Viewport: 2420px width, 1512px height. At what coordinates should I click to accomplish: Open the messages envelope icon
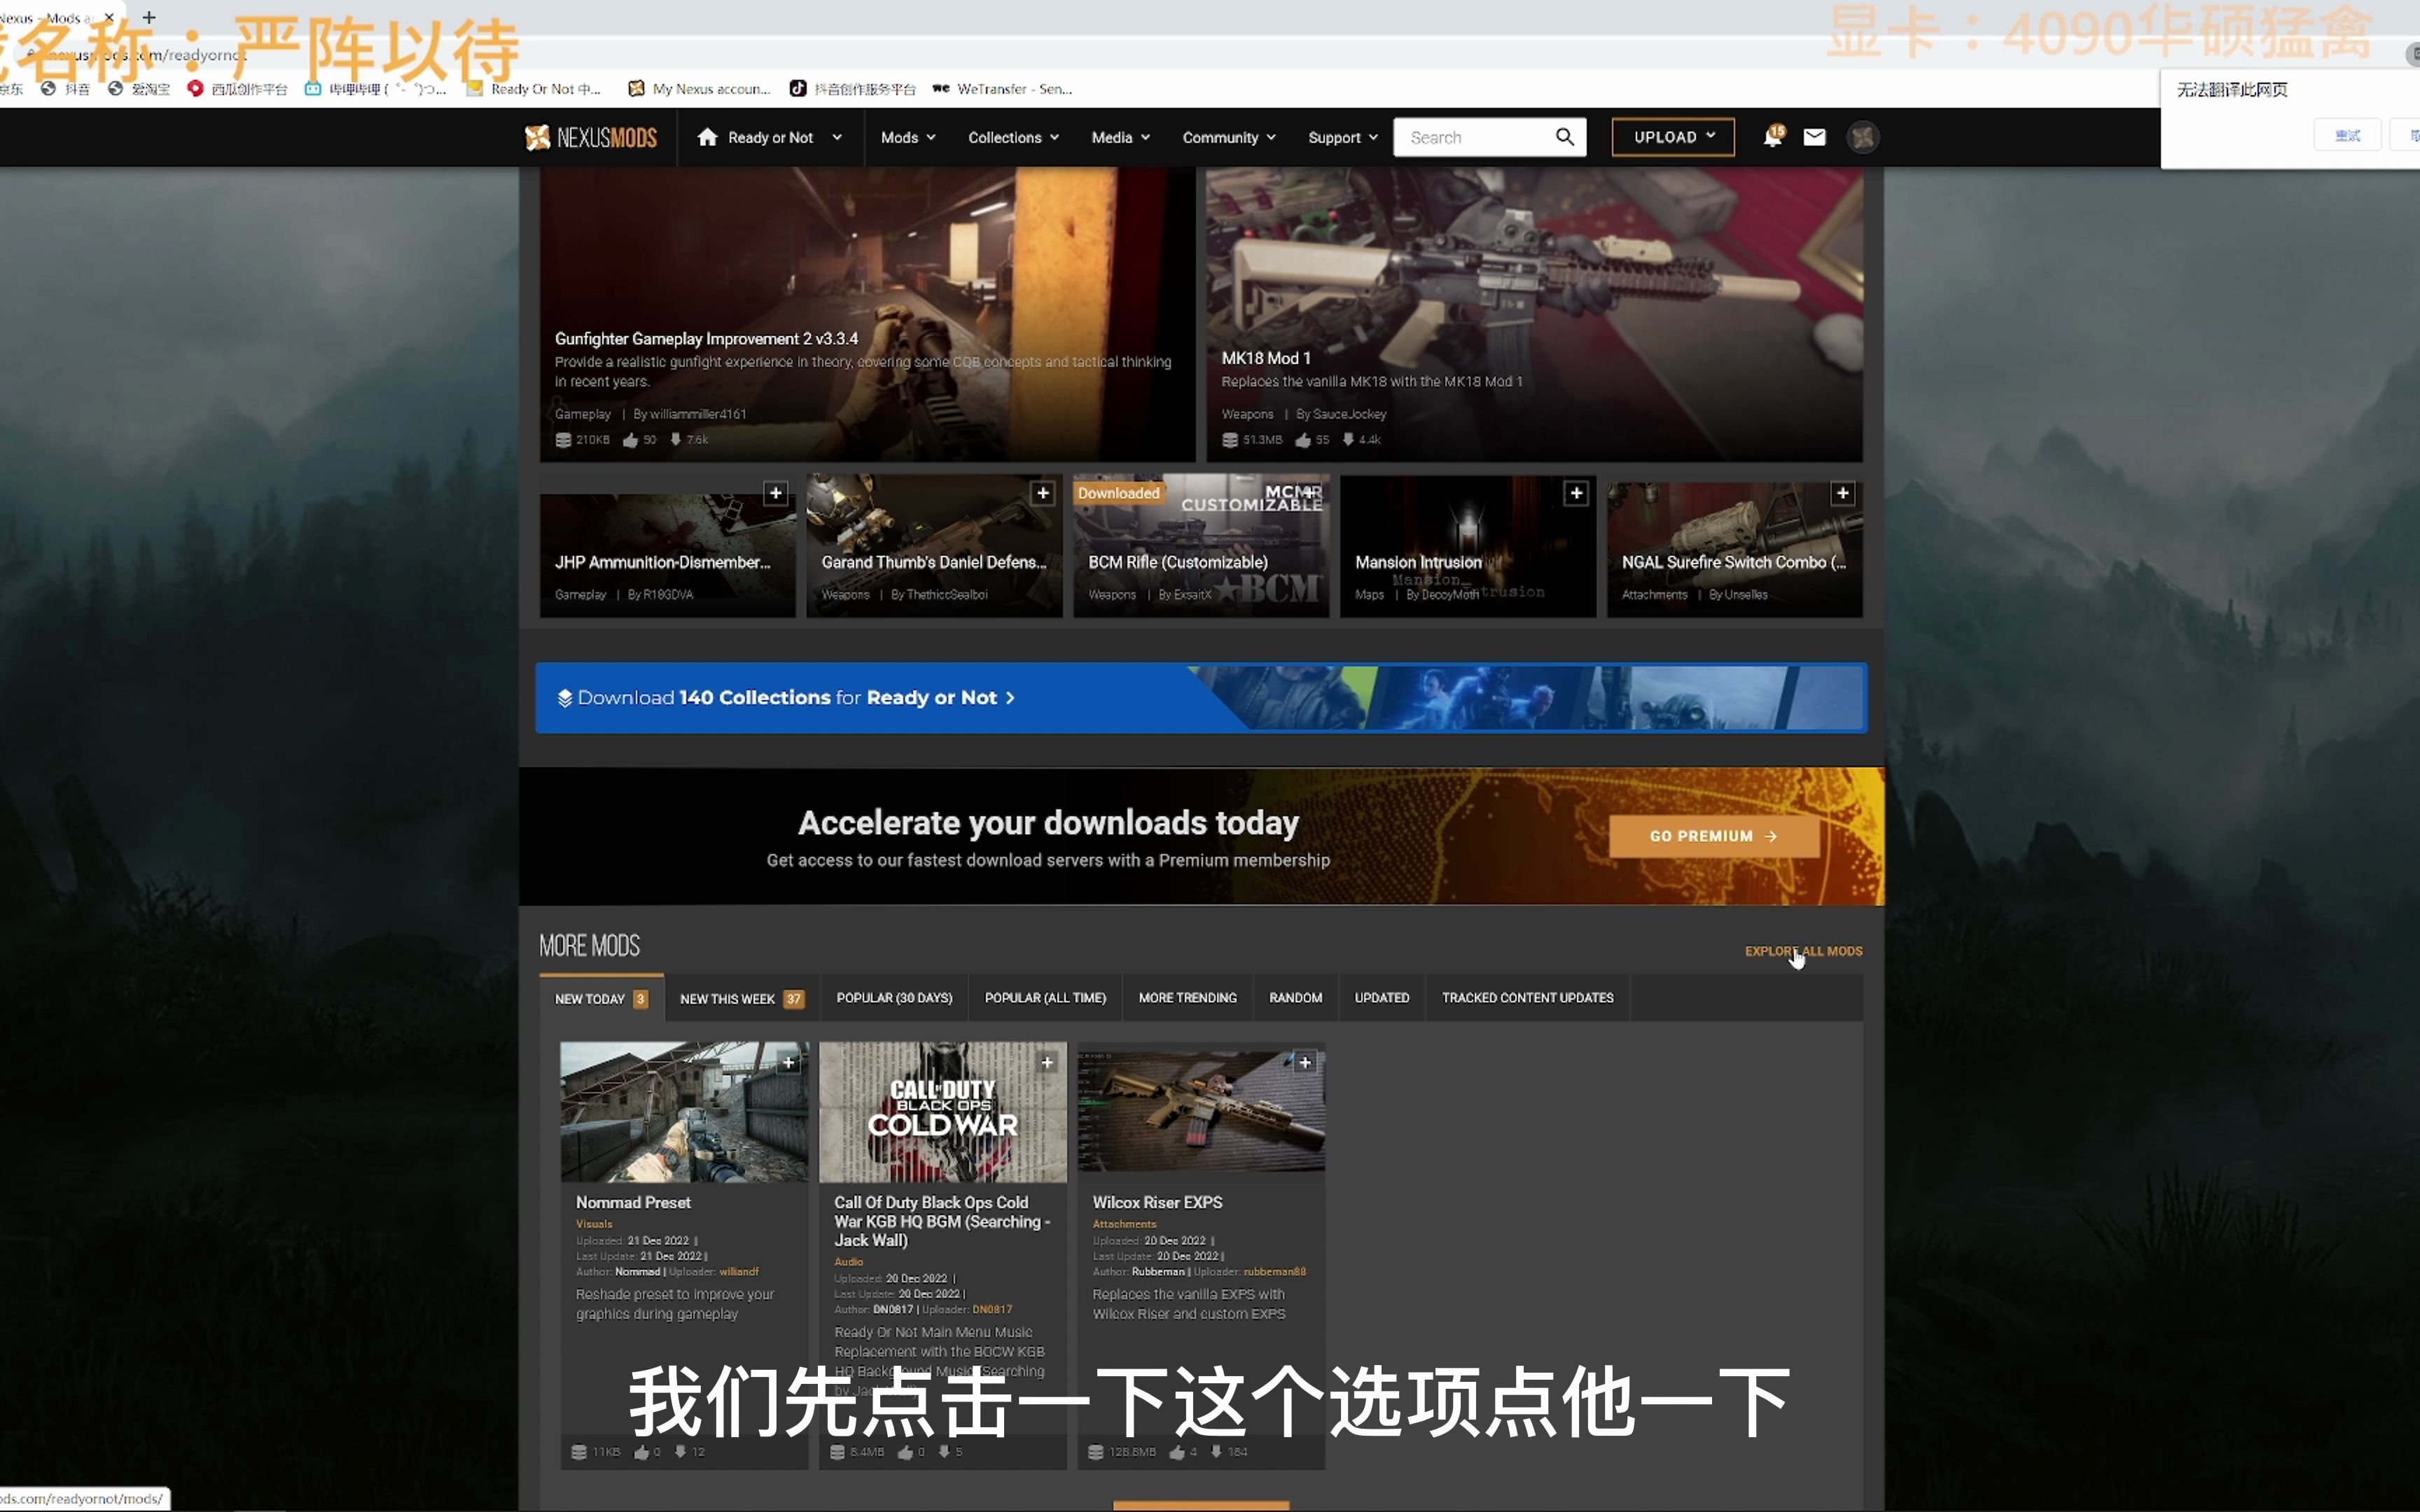coord(1814,137)
